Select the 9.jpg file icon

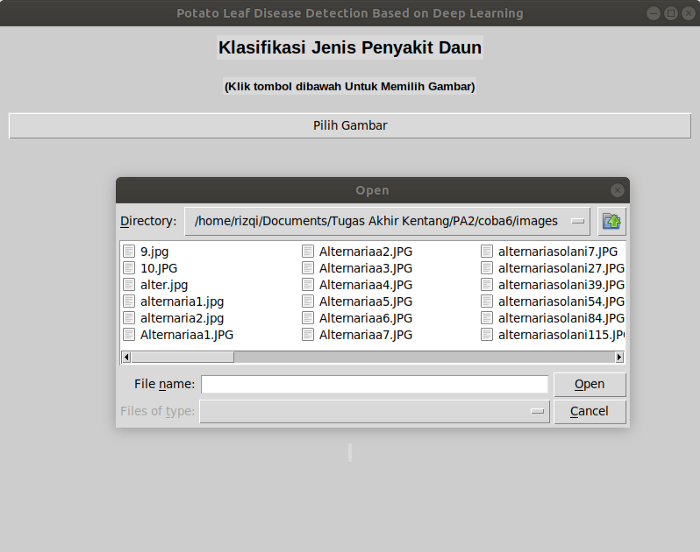click(x=129, y=252)
